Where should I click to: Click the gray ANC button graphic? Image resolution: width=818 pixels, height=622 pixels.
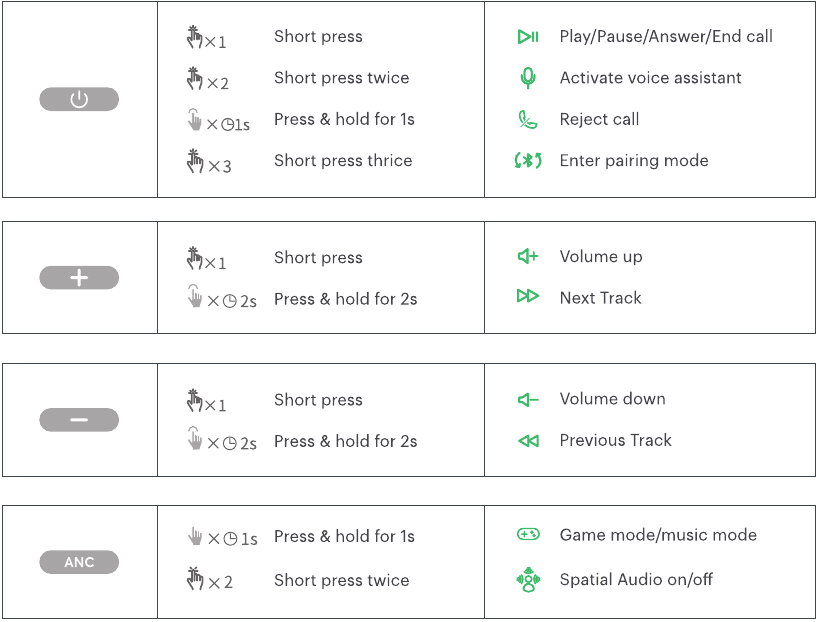79,562
